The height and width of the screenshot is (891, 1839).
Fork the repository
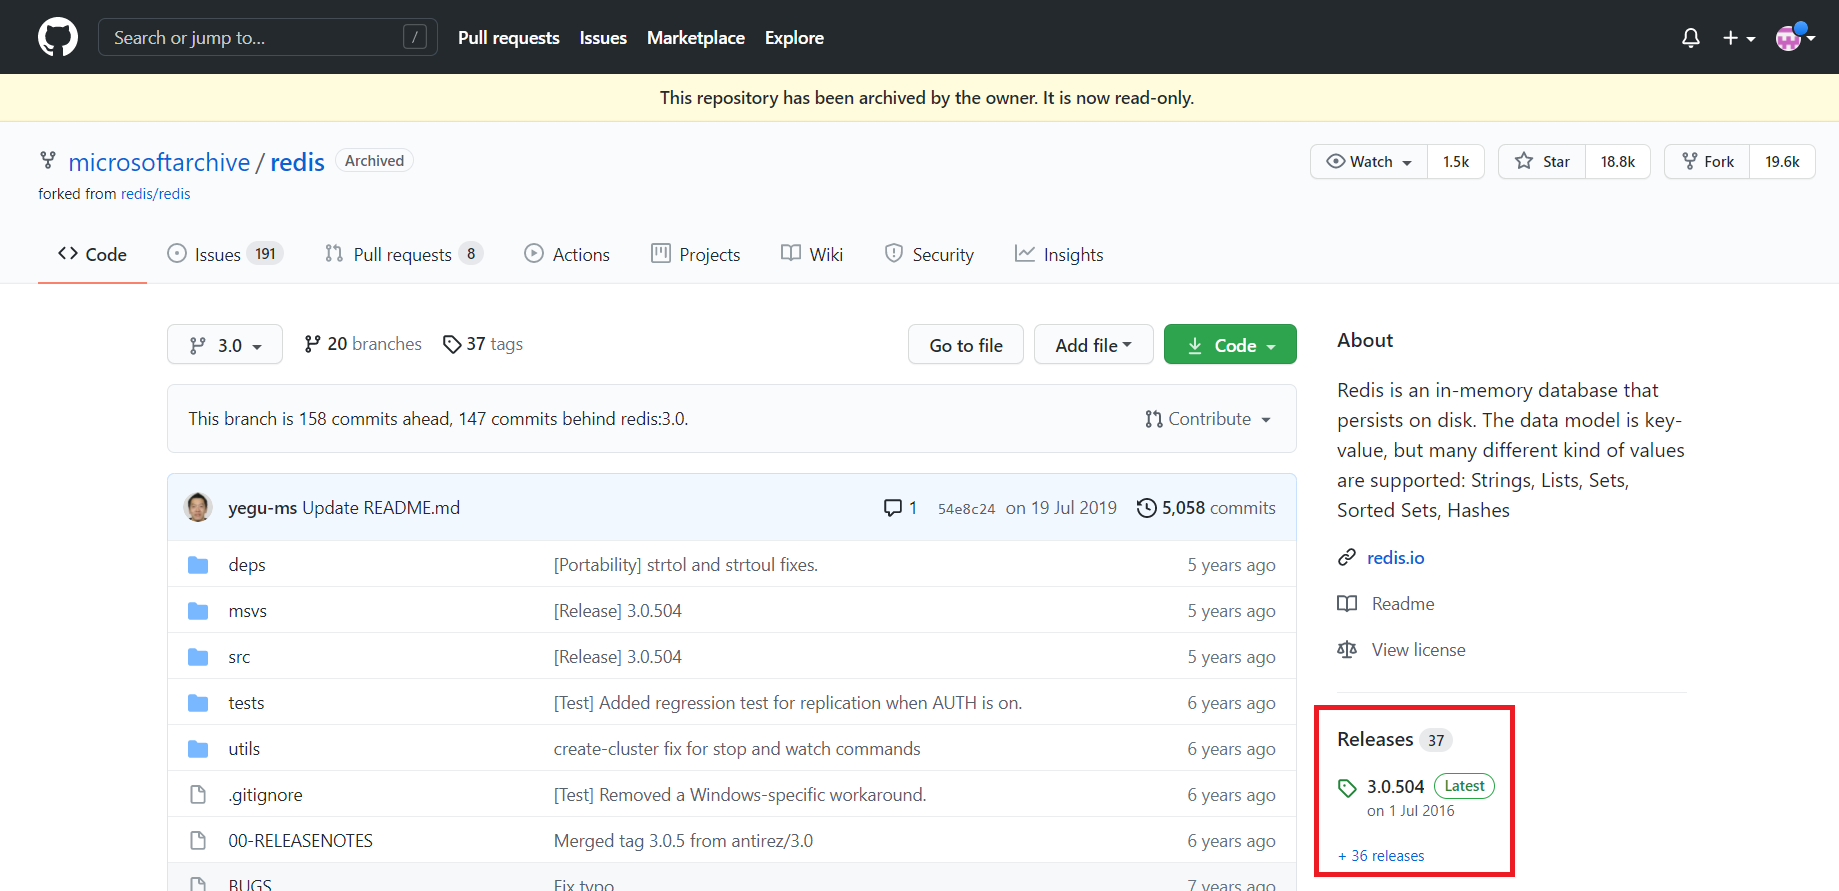[1707, 162]
